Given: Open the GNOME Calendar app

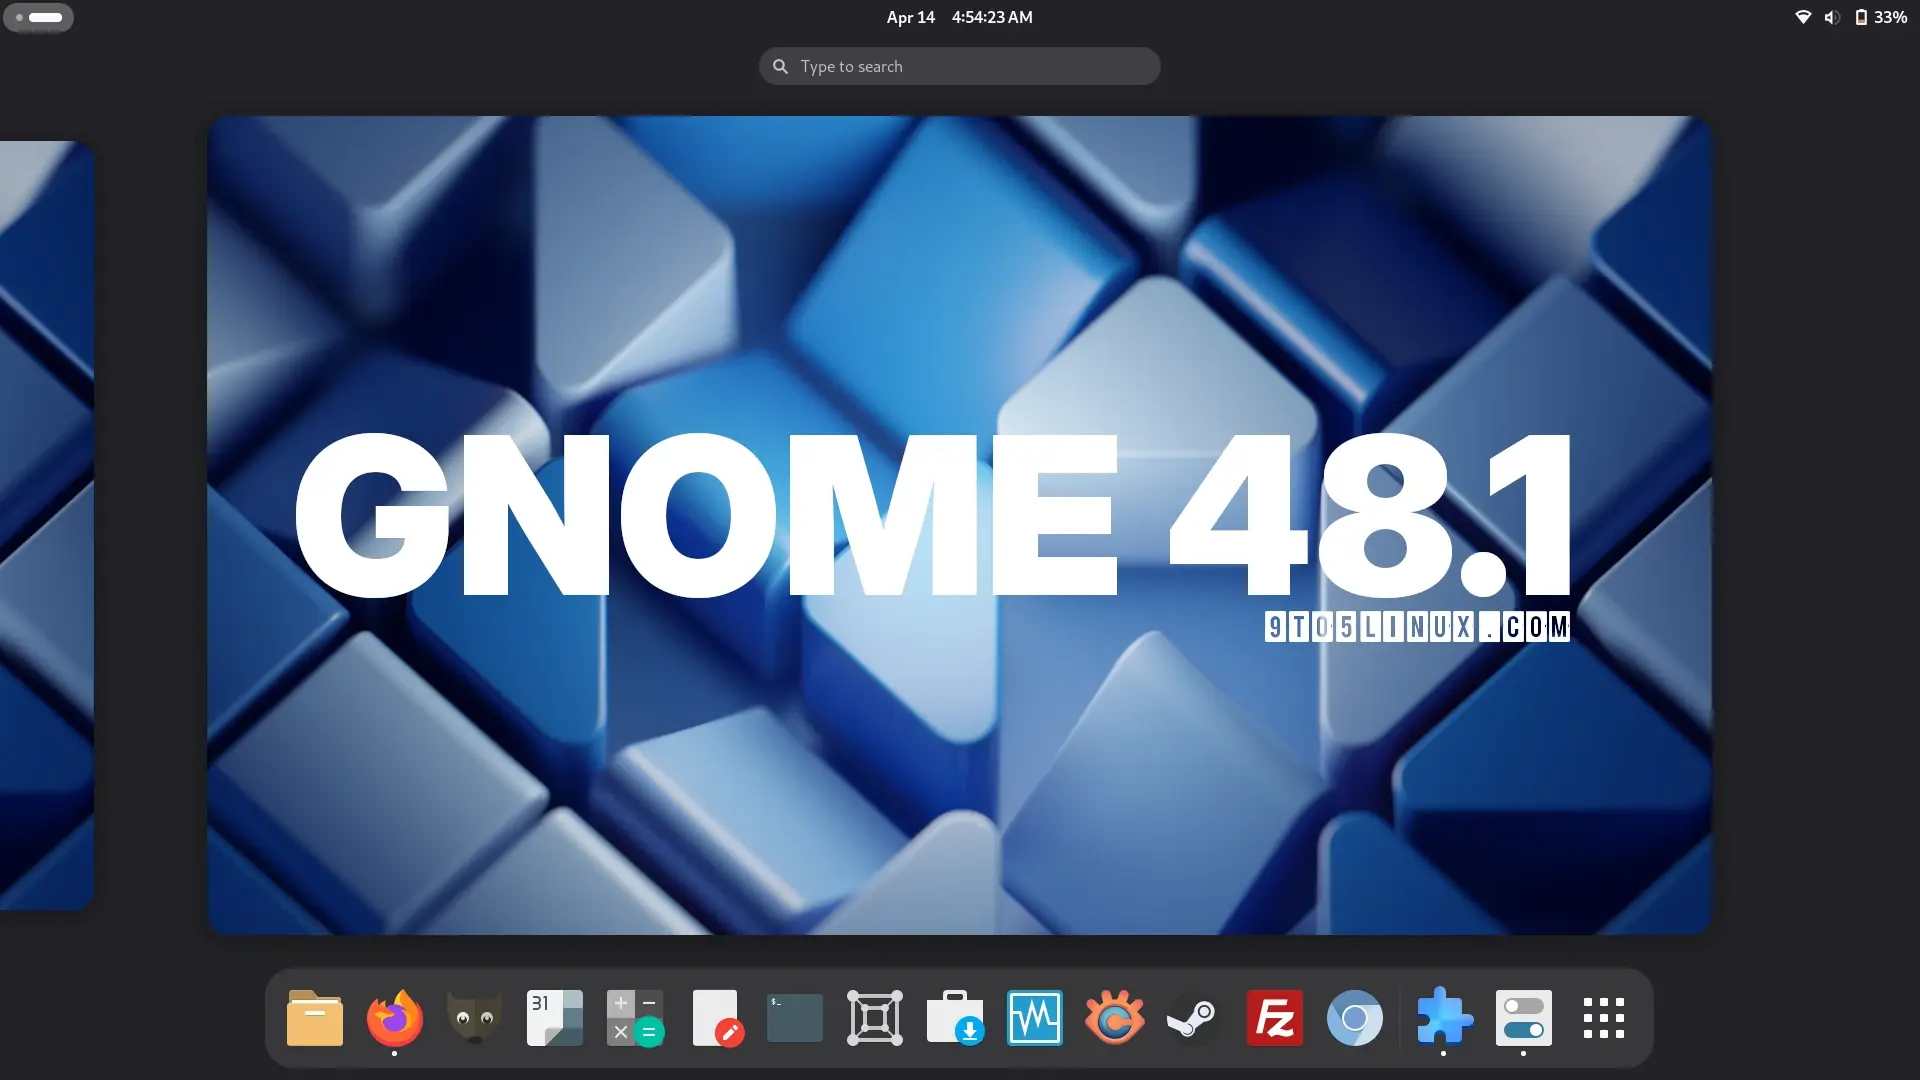Looking at the screenshot, I should 554,1018.
